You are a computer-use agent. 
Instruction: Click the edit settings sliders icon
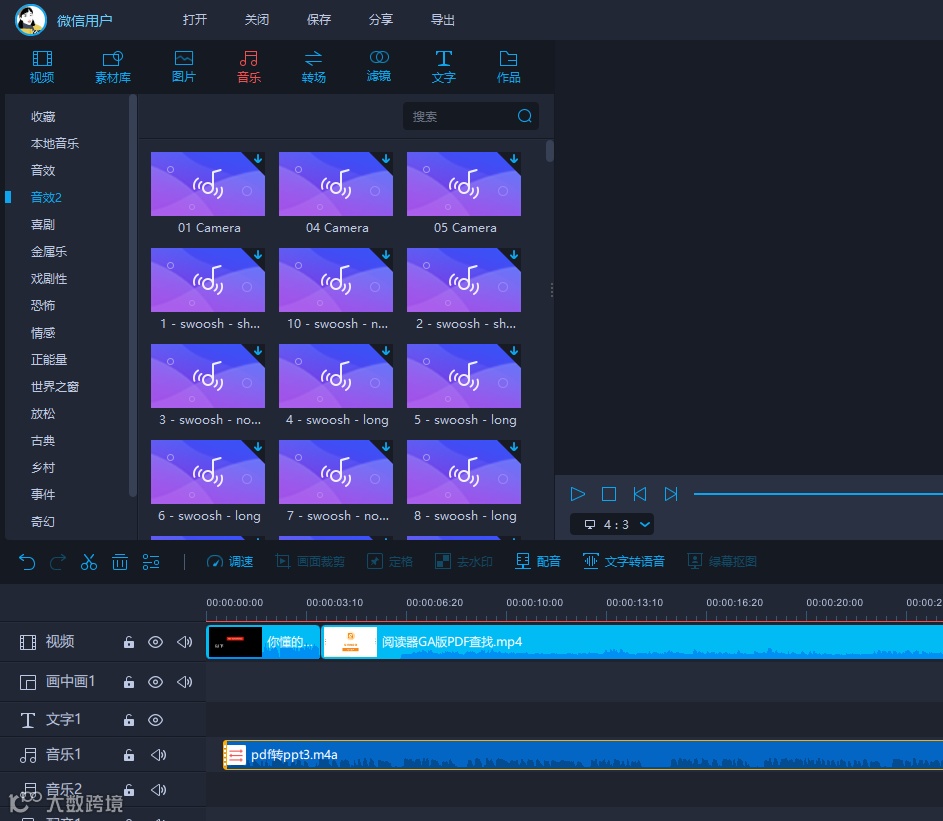(x=151, y=562)
